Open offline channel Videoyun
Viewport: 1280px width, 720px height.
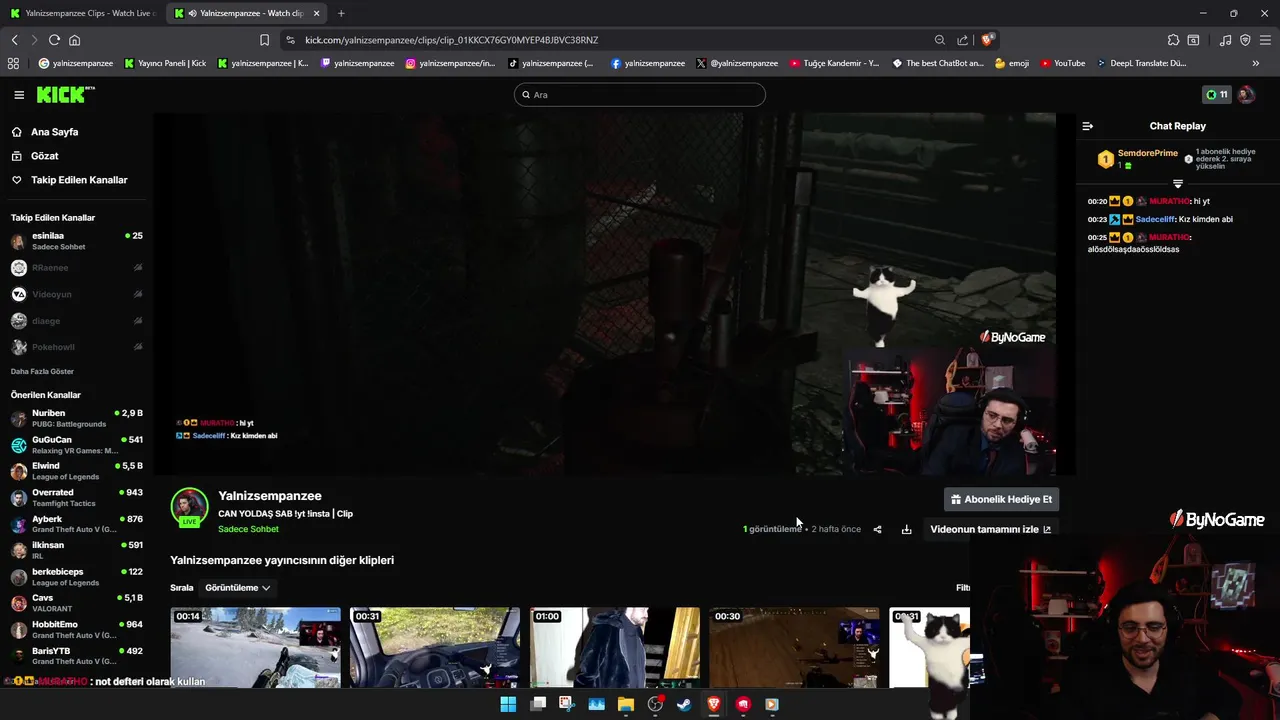[x=76, y=294]
